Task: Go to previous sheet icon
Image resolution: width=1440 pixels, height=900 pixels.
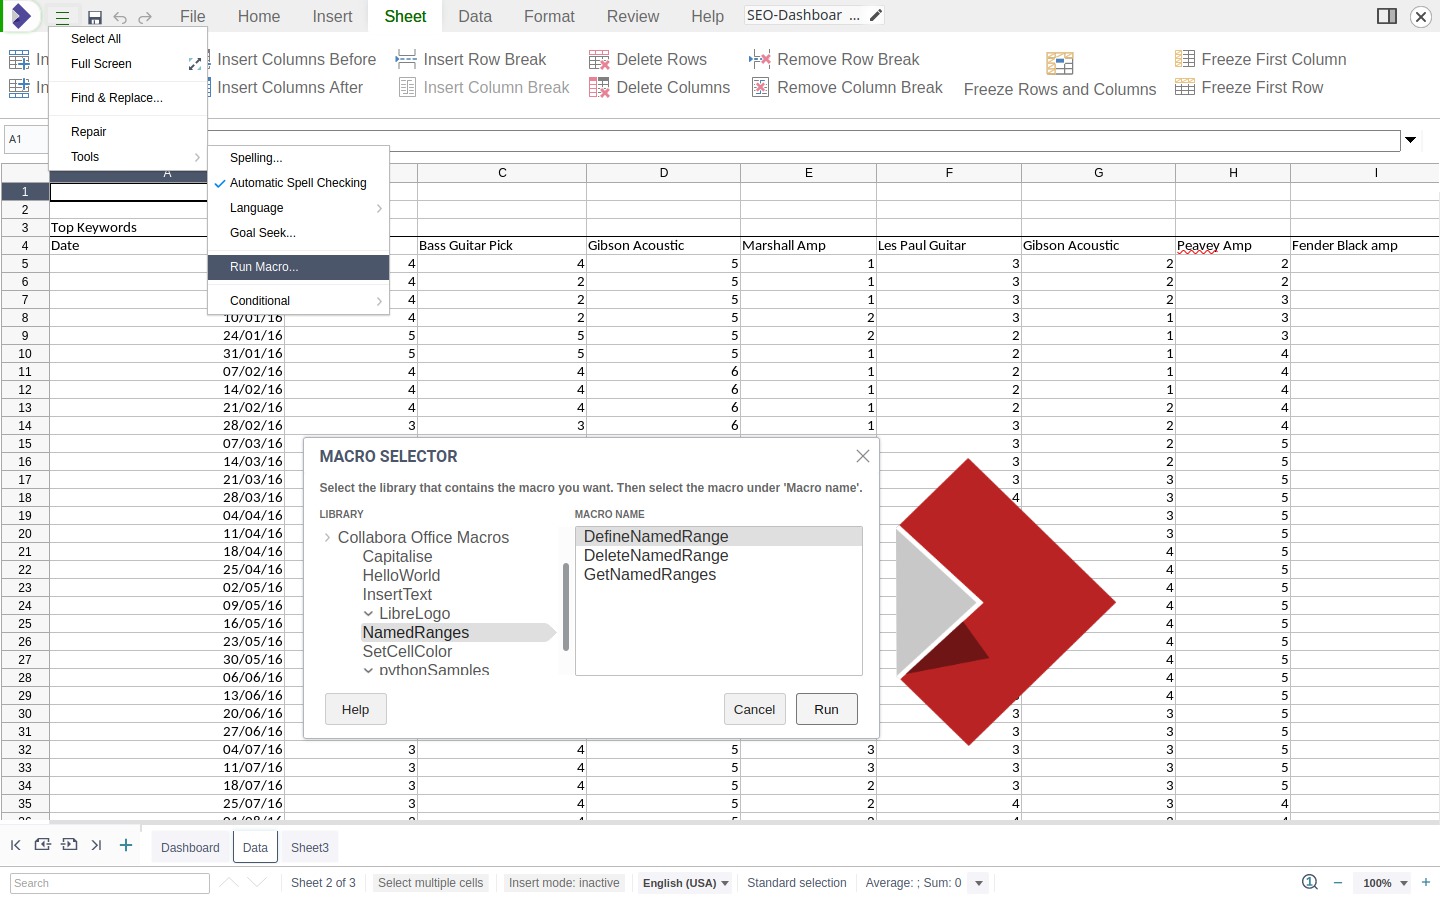Action: tap(42, 845)
